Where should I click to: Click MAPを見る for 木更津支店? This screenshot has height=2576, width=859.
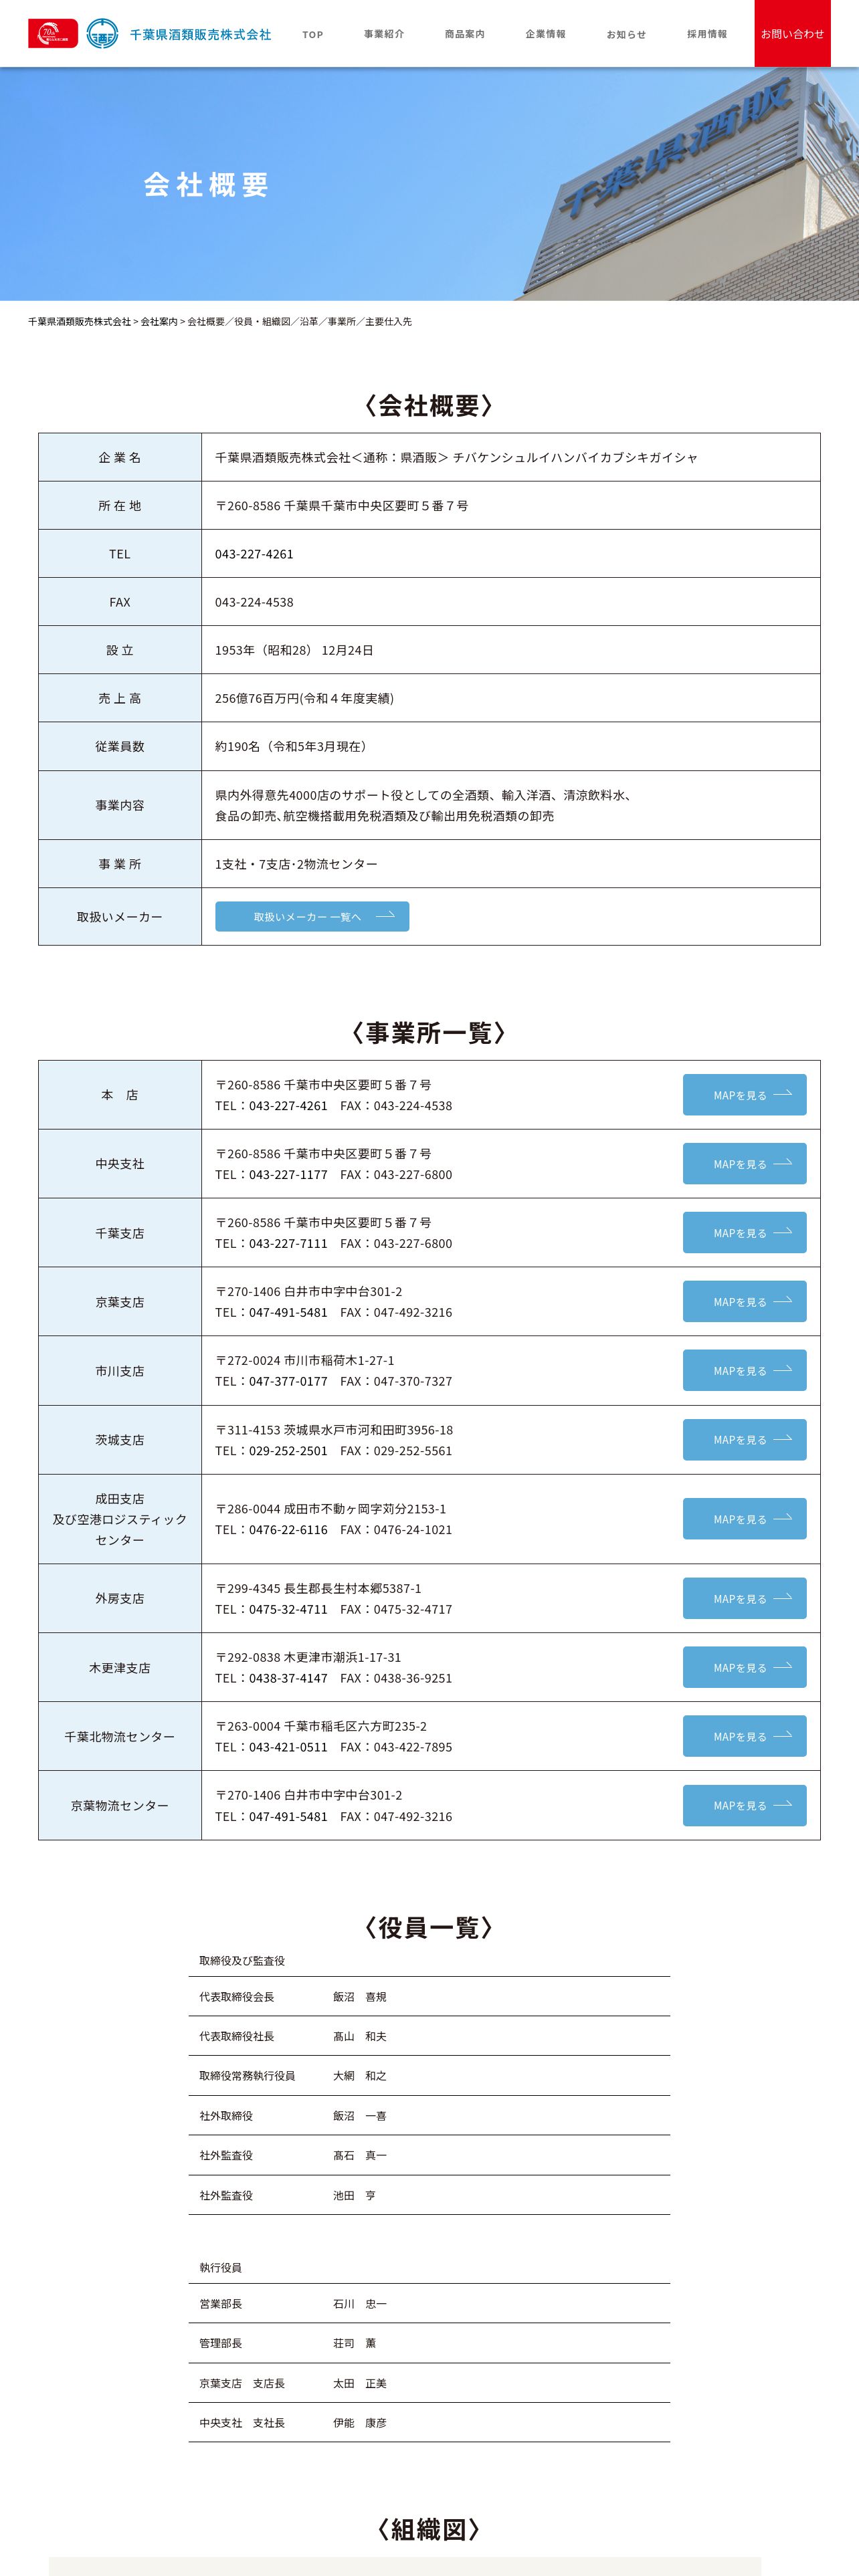744,1668
